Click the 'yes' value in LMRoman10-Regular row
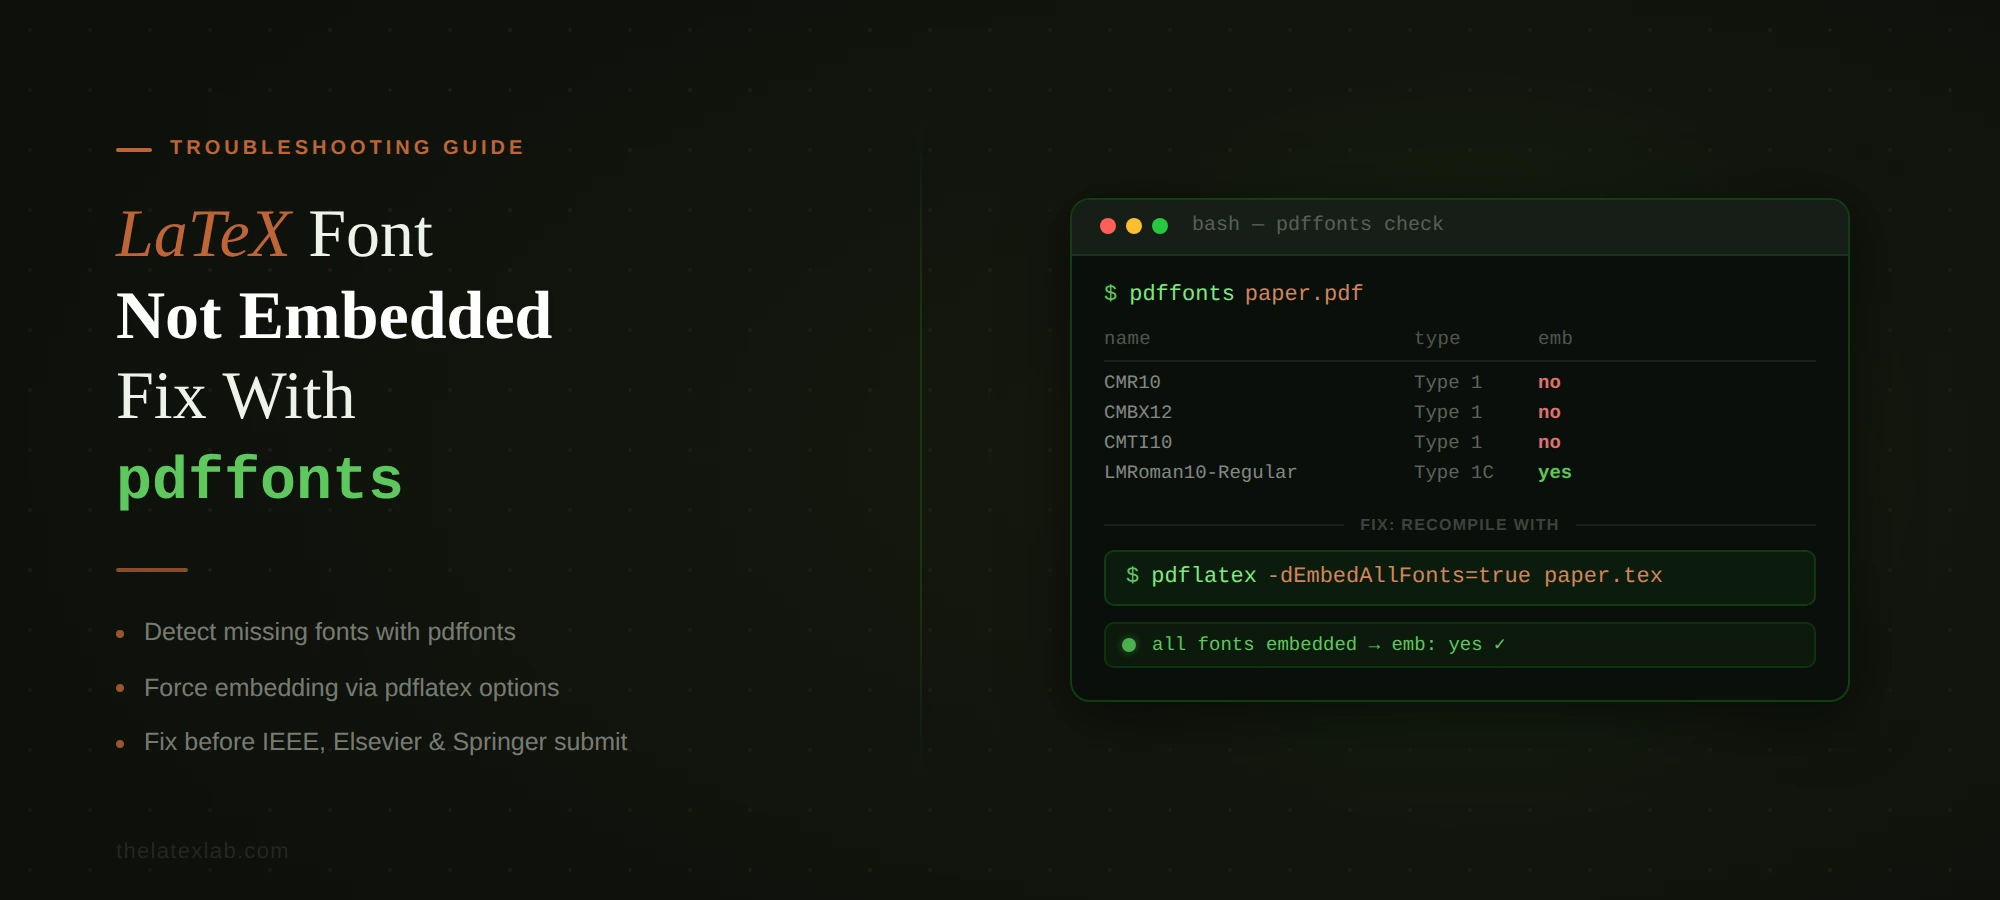The image size is (2000, 900). (x=1555, y=472)
